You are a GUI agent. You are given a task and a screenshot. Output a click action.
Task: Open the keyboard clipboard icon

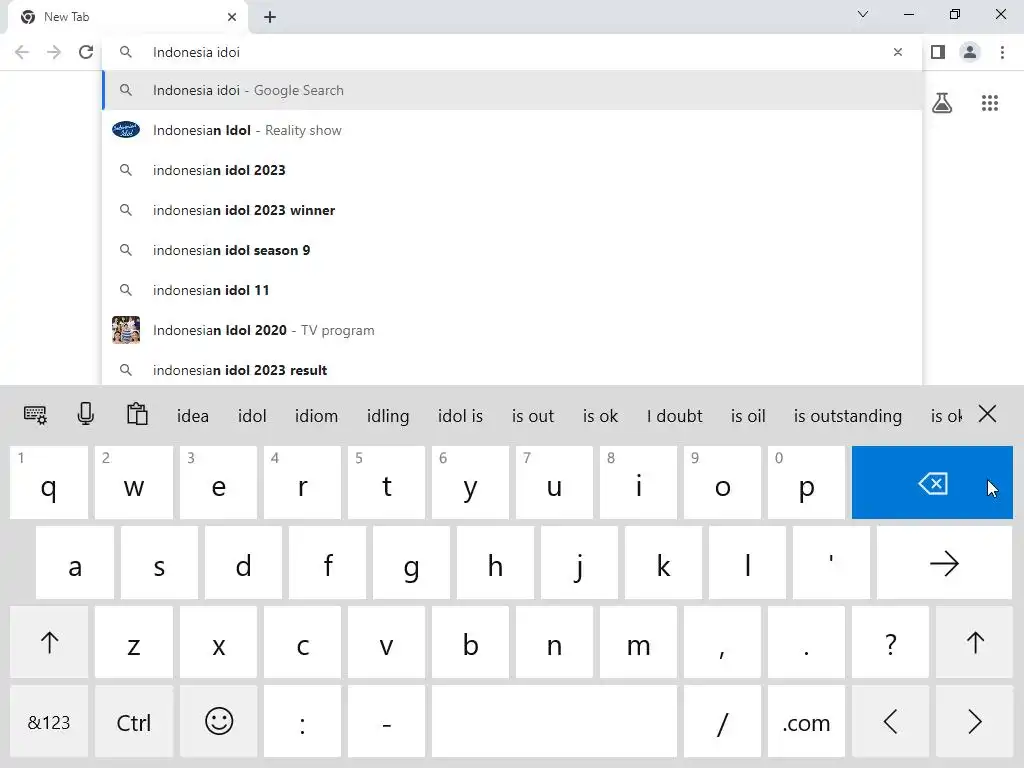(x=137, y=414)
